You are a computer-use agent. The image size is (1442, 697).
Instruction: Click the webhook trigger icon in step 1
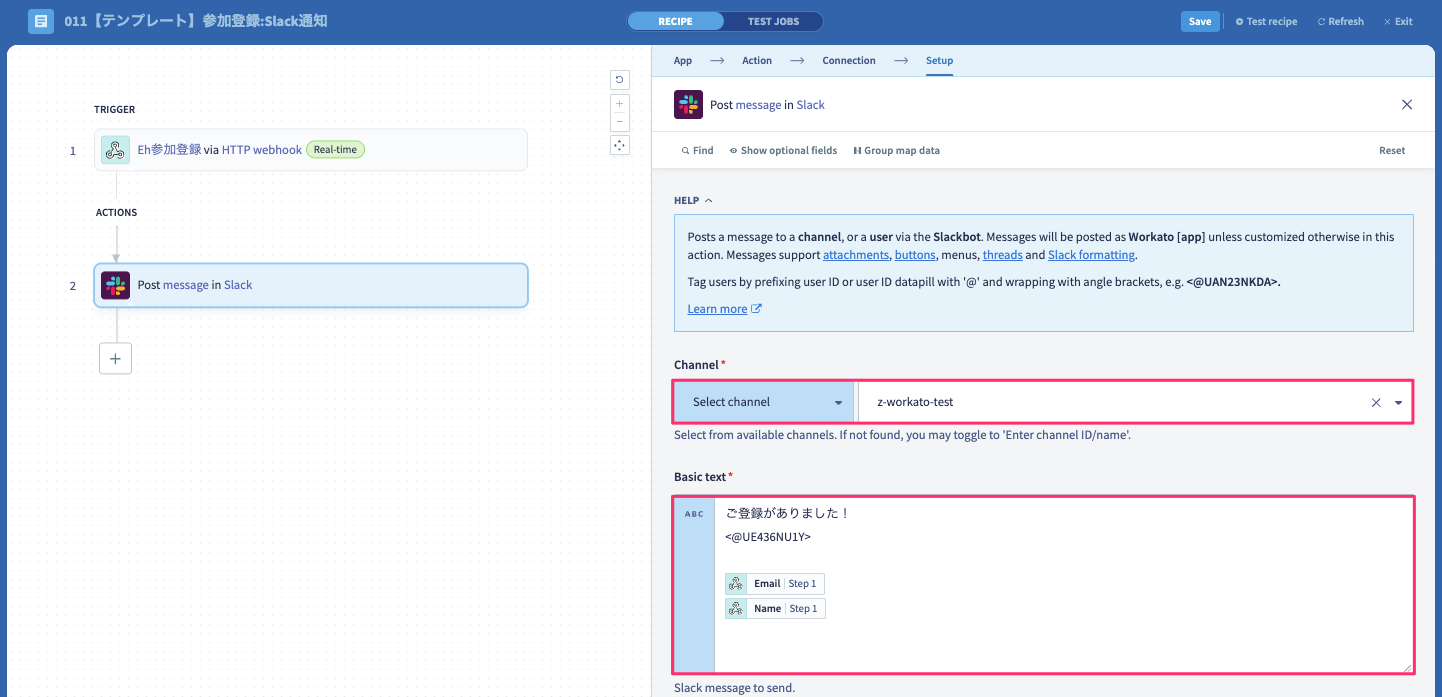(115, 150)
